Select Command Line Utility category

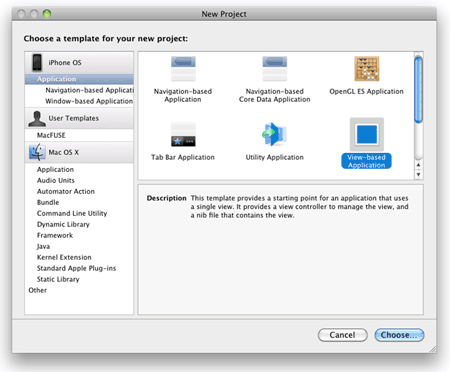point(79,213)
